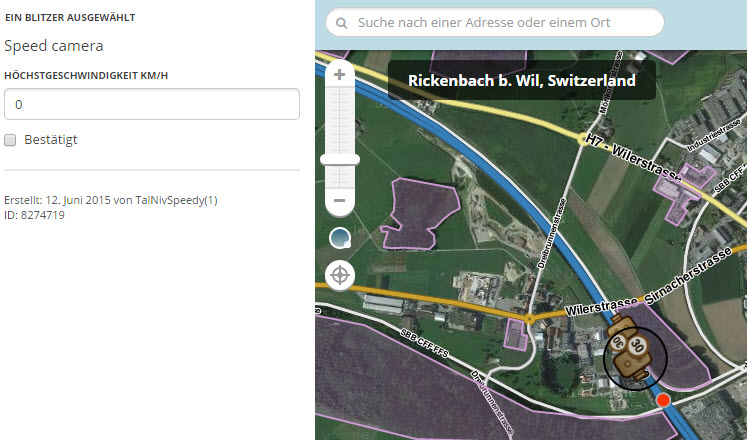Select the 30 speed camera marker on map

(630, 347)
